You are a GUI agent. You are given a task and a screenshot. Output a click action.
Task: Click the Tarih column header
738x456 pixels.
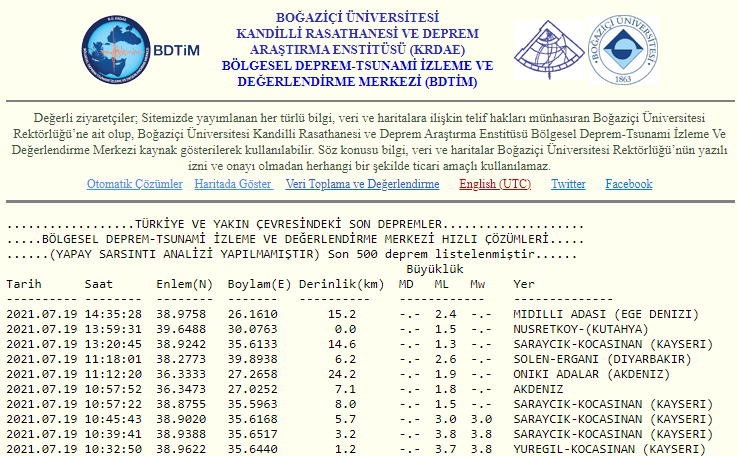pos(24,284)
